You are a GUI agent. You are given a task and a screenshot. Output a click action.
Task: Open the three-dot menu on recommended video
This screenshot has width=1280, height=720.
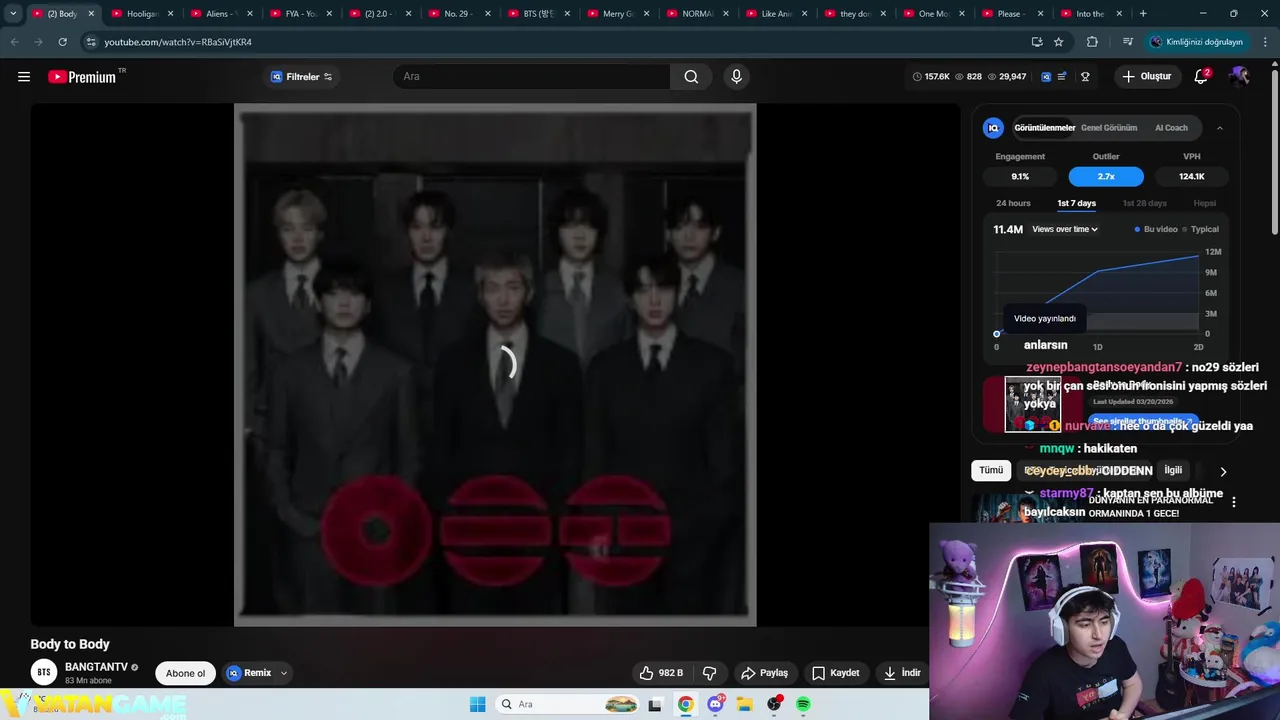click(x=1234, y=502)
